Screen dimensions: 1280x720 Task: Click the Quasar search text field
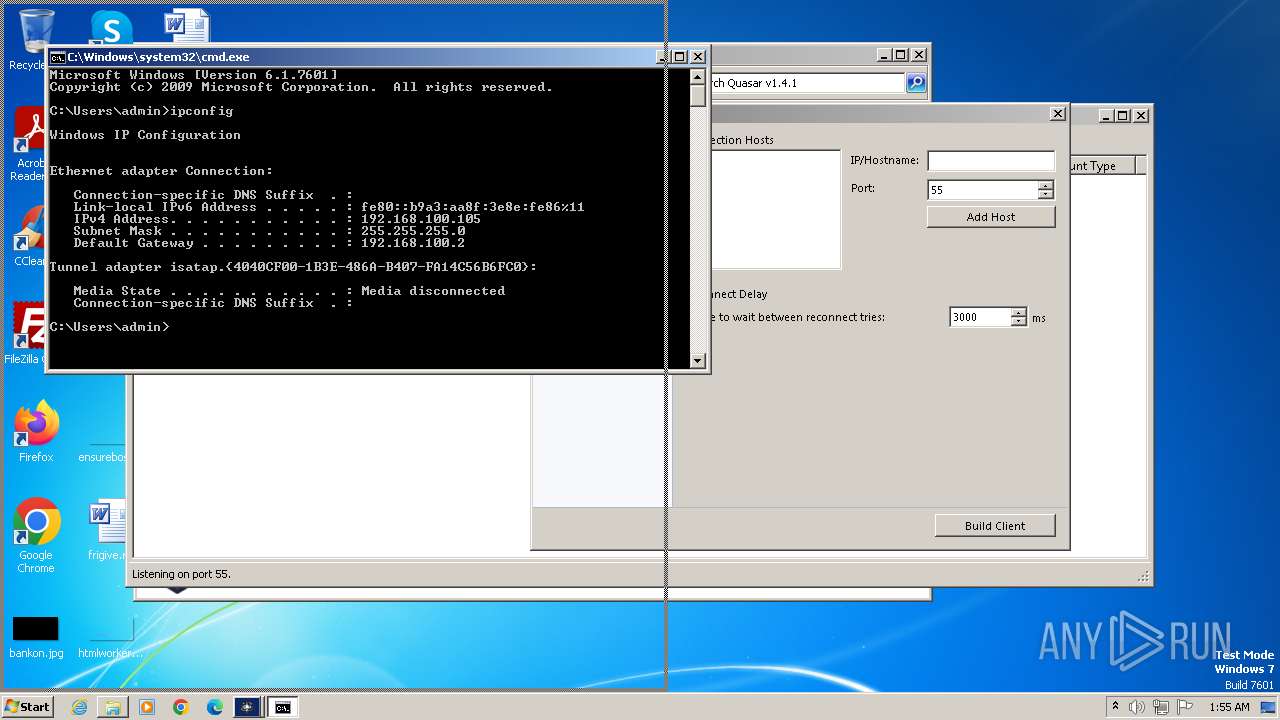pos(807,83)
